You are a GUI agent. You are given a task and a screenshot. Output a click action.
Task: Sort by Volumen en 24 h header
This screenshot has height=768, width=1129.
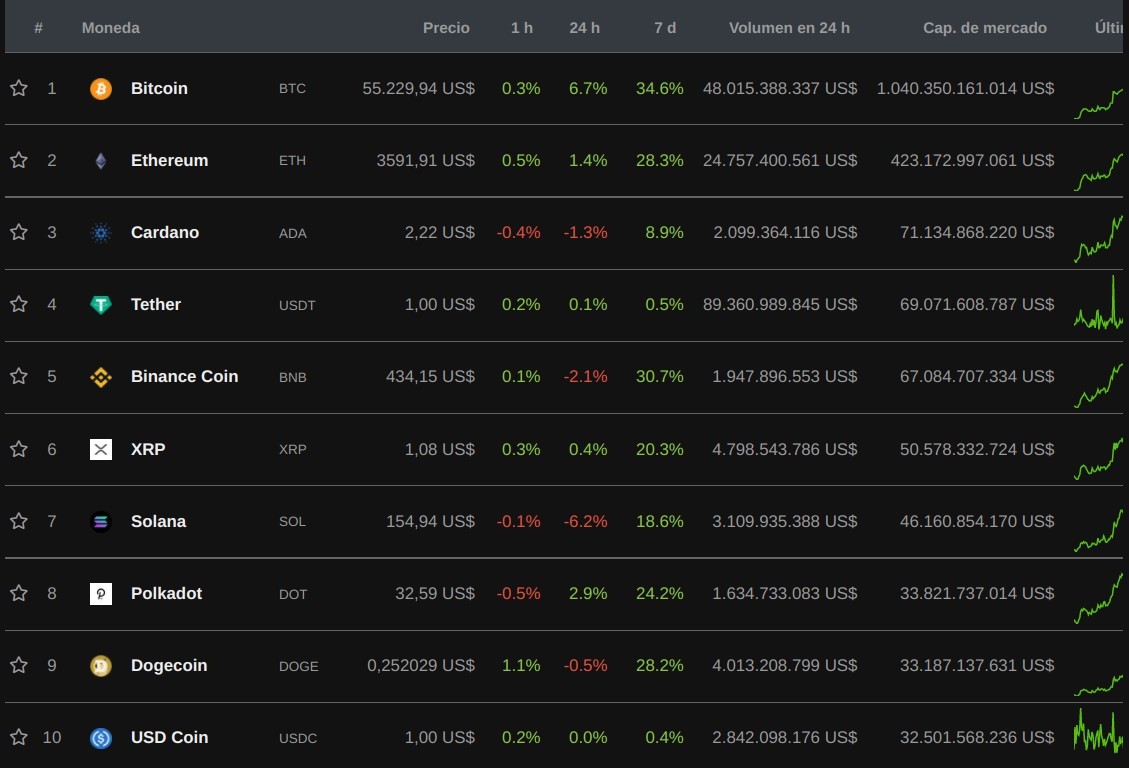pyautogui.click(x=789, y=28)
